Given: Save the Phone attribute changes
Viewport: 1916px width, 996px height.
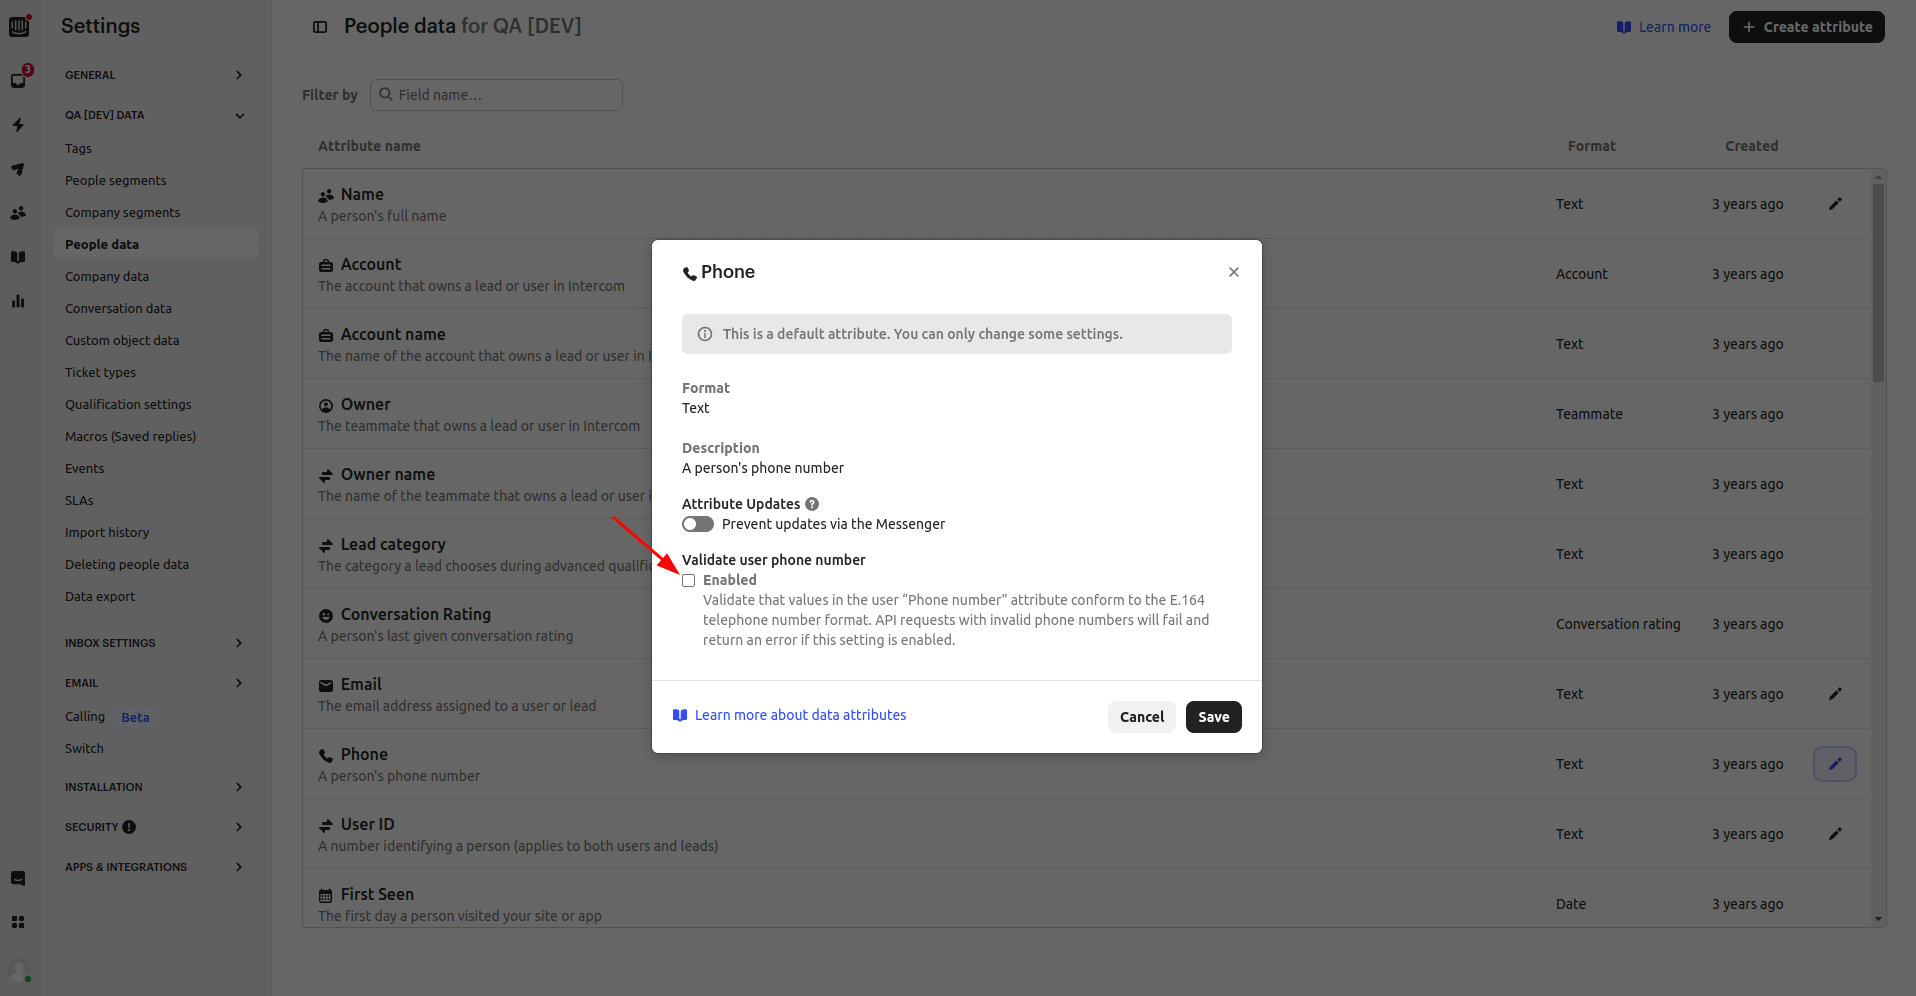Looking at the screenshot, I should tap(1213, 717).
